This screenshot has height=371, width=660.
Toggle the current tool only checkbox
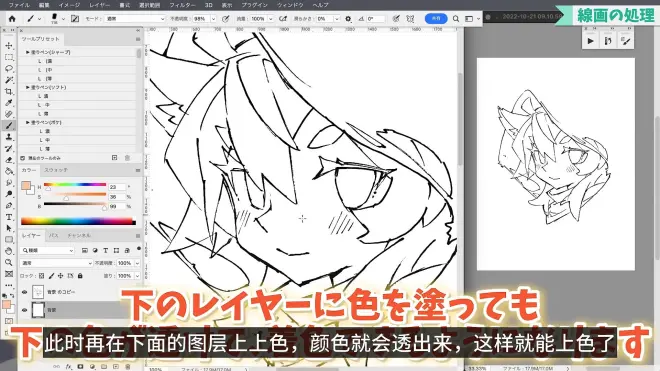pos(23,158)
